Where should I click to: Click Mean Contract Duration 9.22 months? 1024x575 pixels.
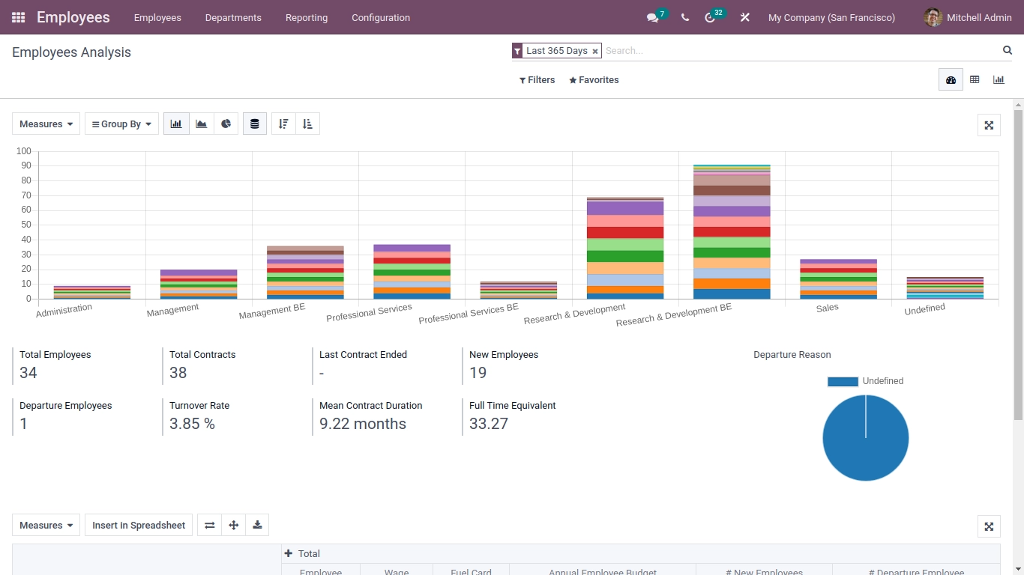pos(362,423)
